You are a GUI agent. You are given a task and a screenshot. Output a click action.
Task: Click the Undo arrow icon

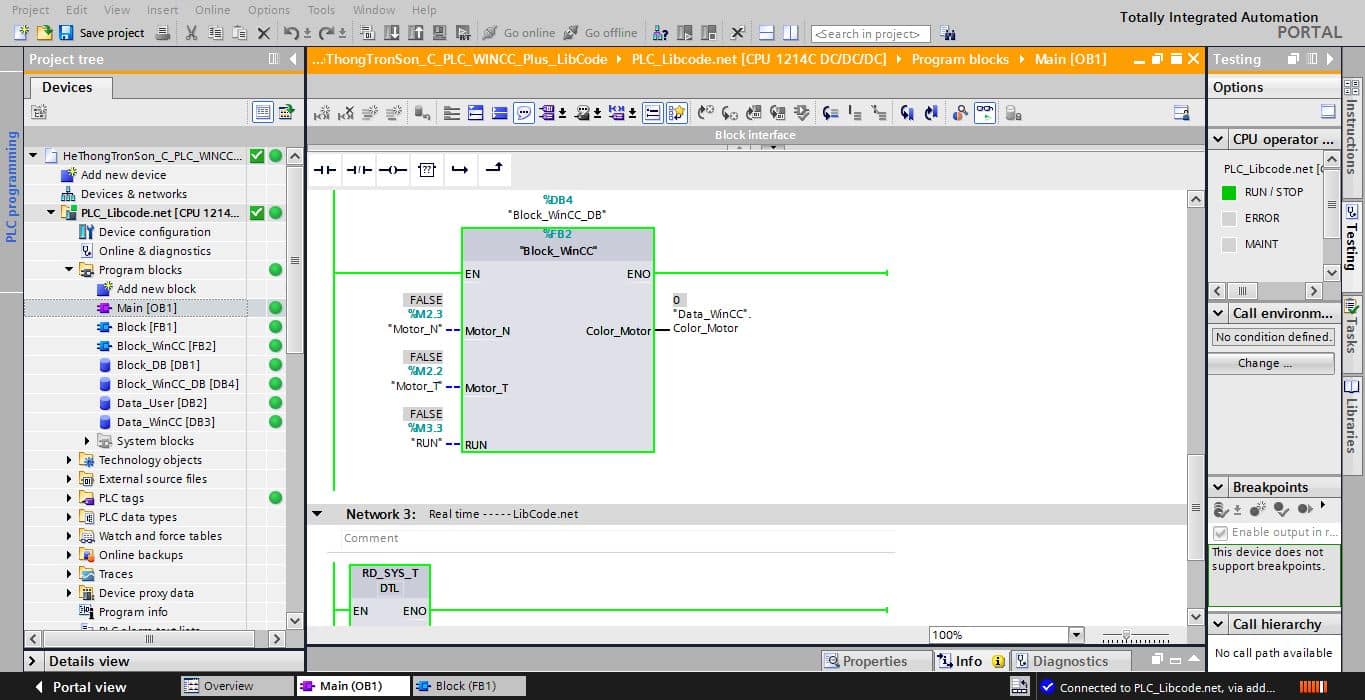(x=291, y=33)
